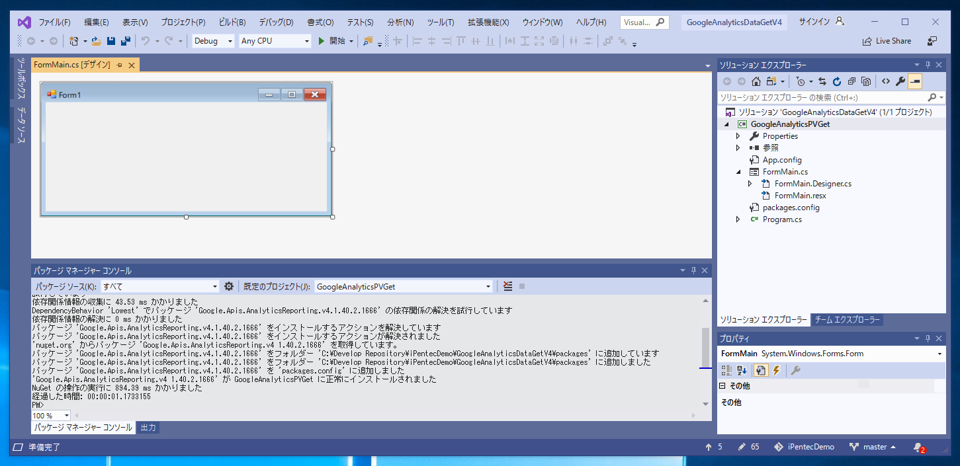
Task: Click the notifications bell in status bar
Action: [918, 447]
